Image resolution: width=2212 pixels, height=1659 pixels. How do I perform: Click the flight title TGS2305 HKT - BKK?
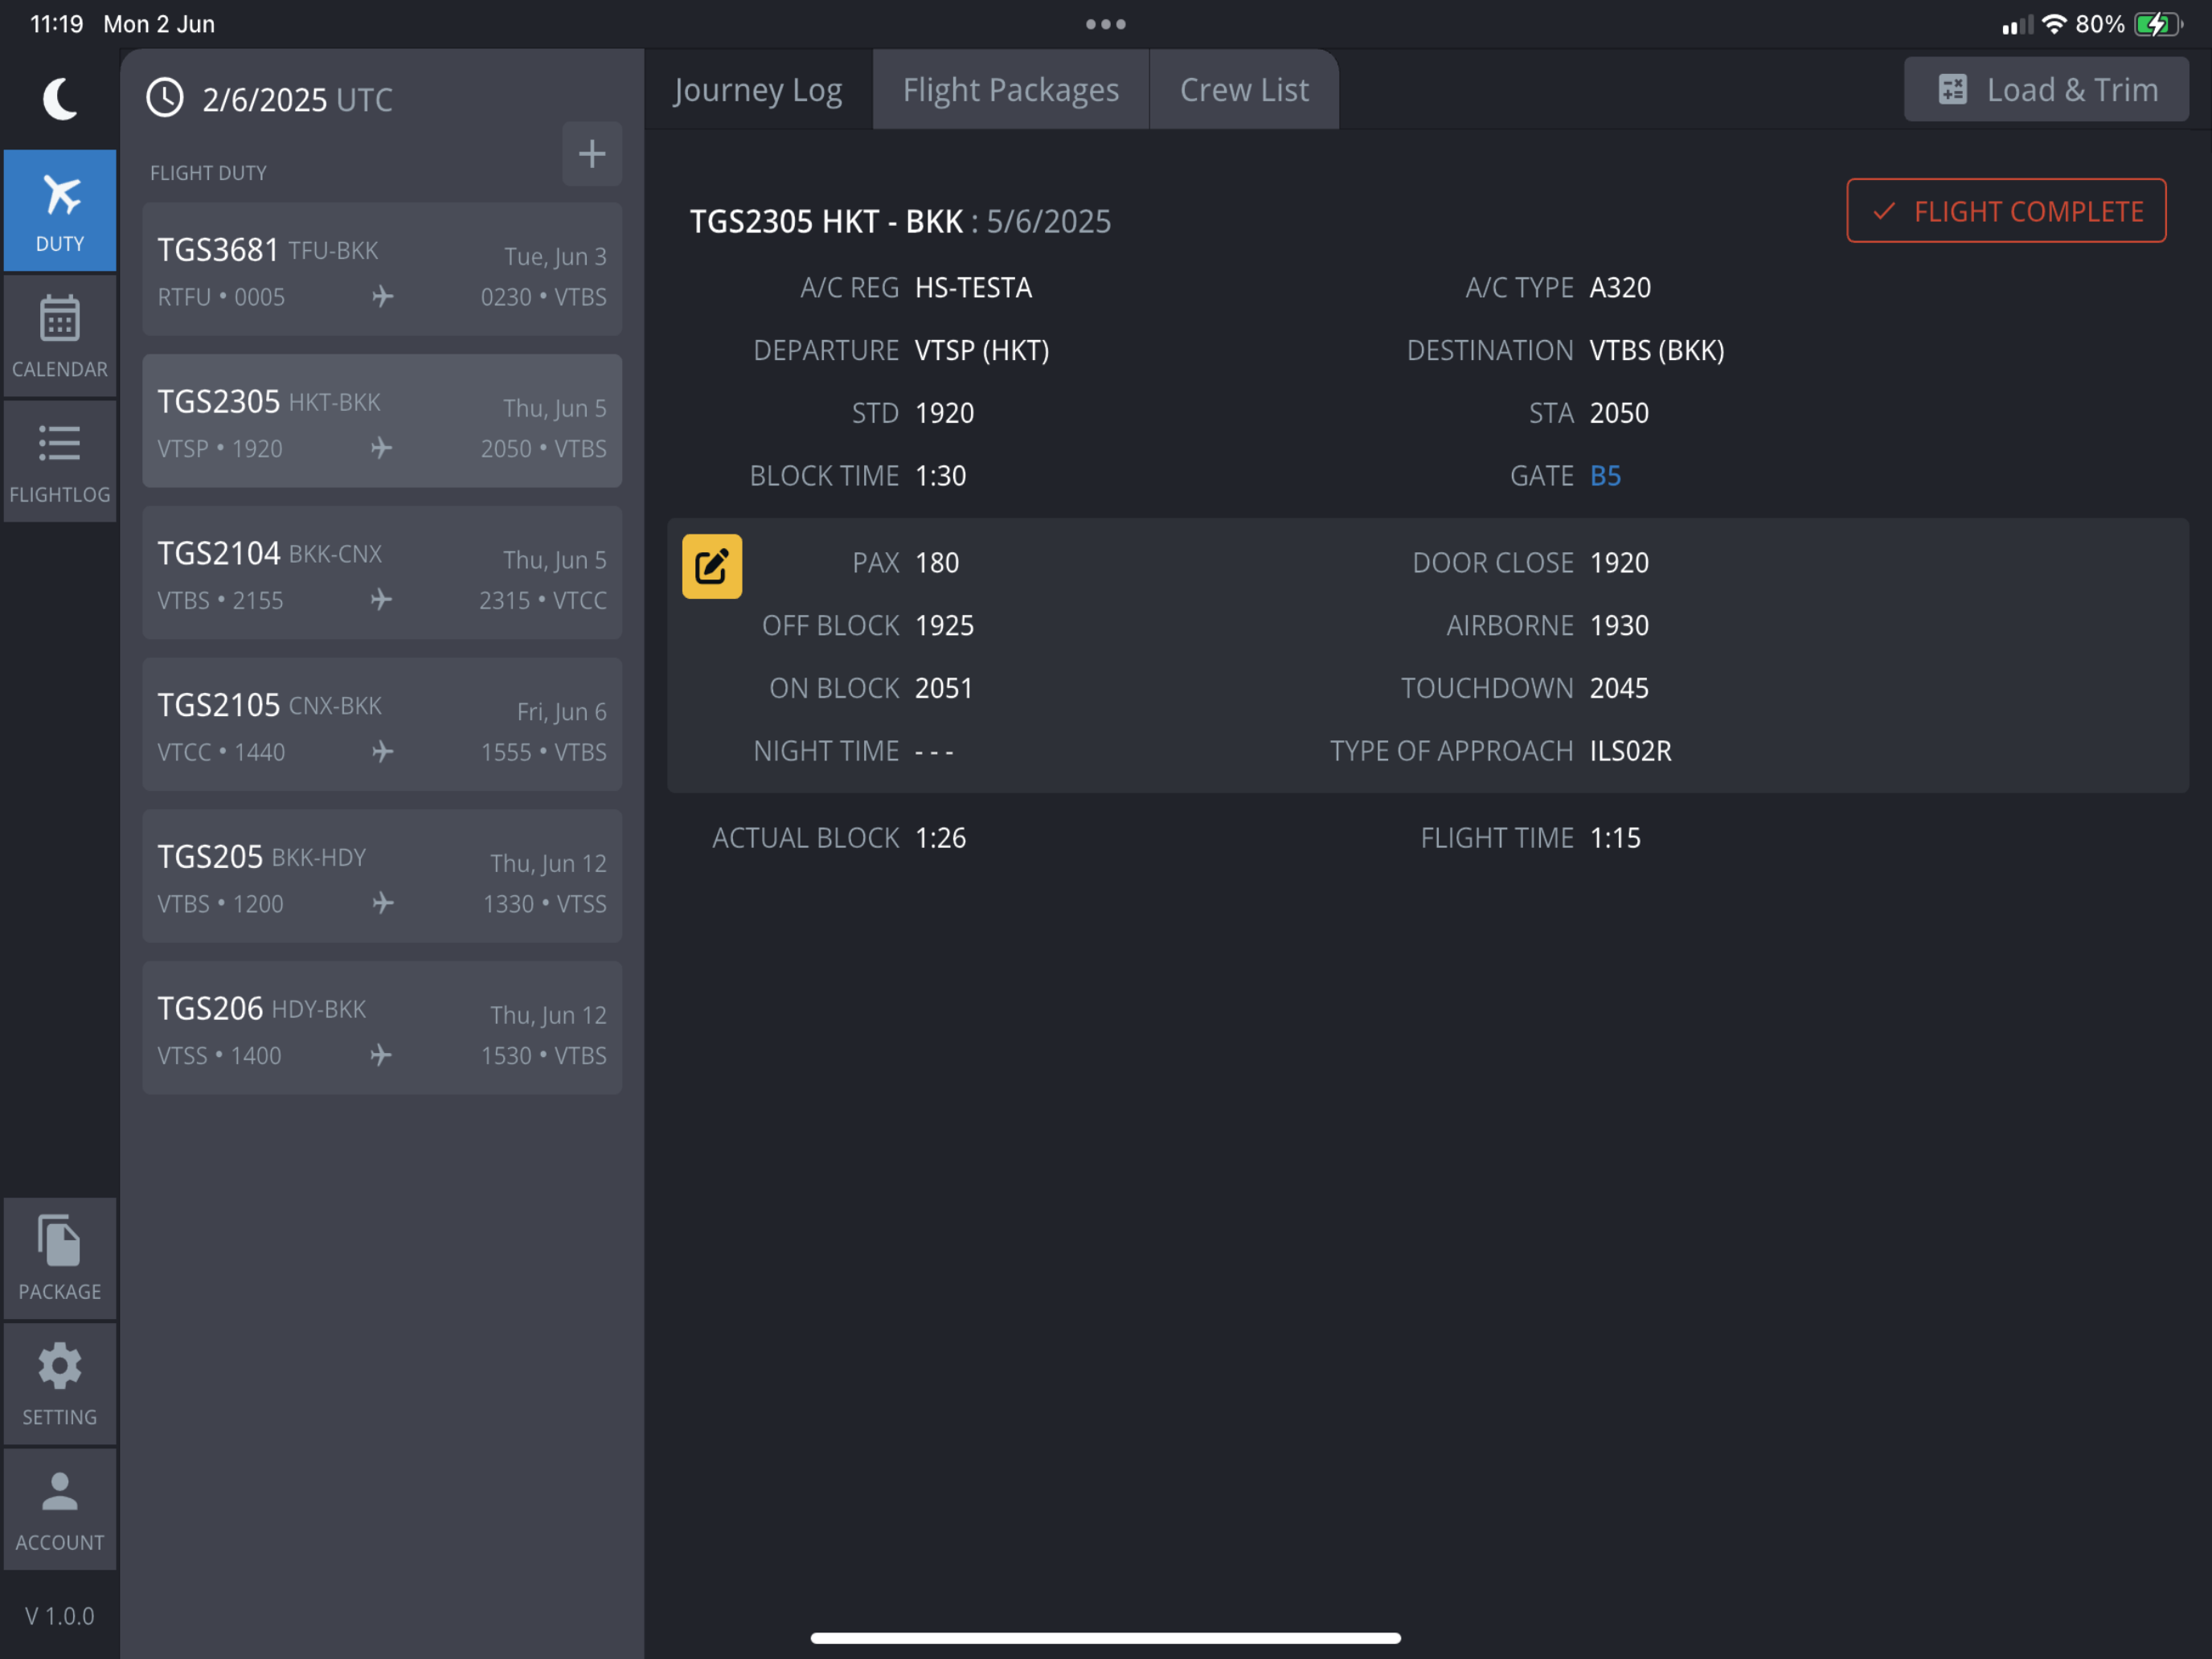(826, 221)
